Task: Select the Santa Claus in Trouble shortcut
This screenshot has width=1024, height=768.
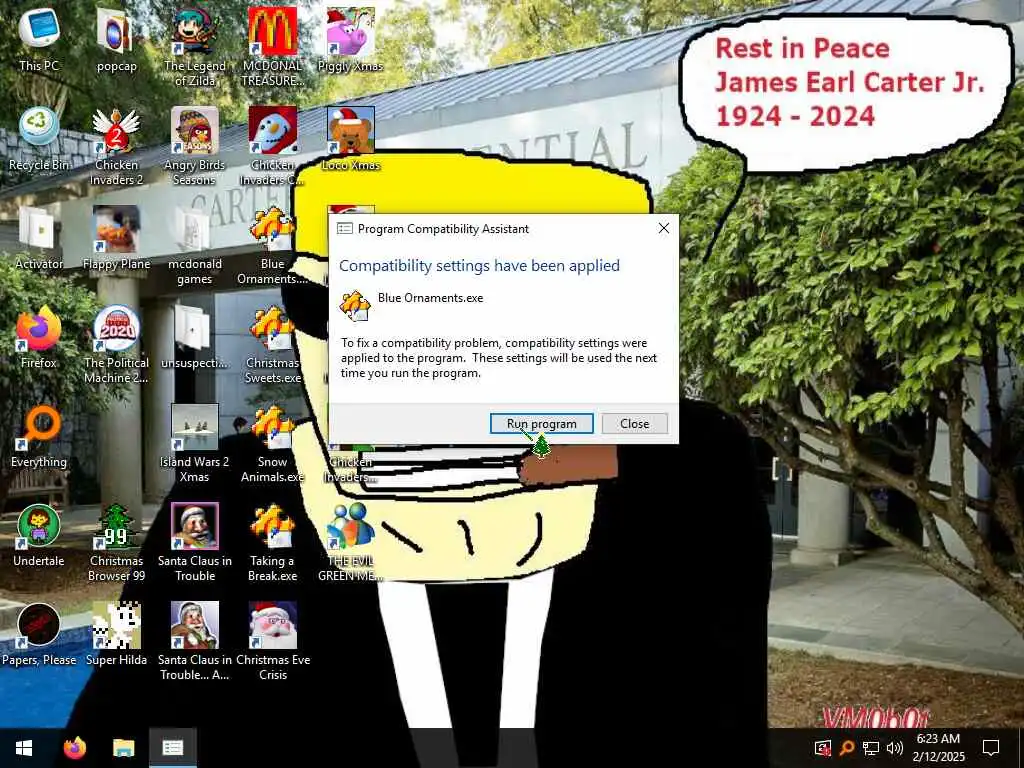Action: tap(195, 543)
